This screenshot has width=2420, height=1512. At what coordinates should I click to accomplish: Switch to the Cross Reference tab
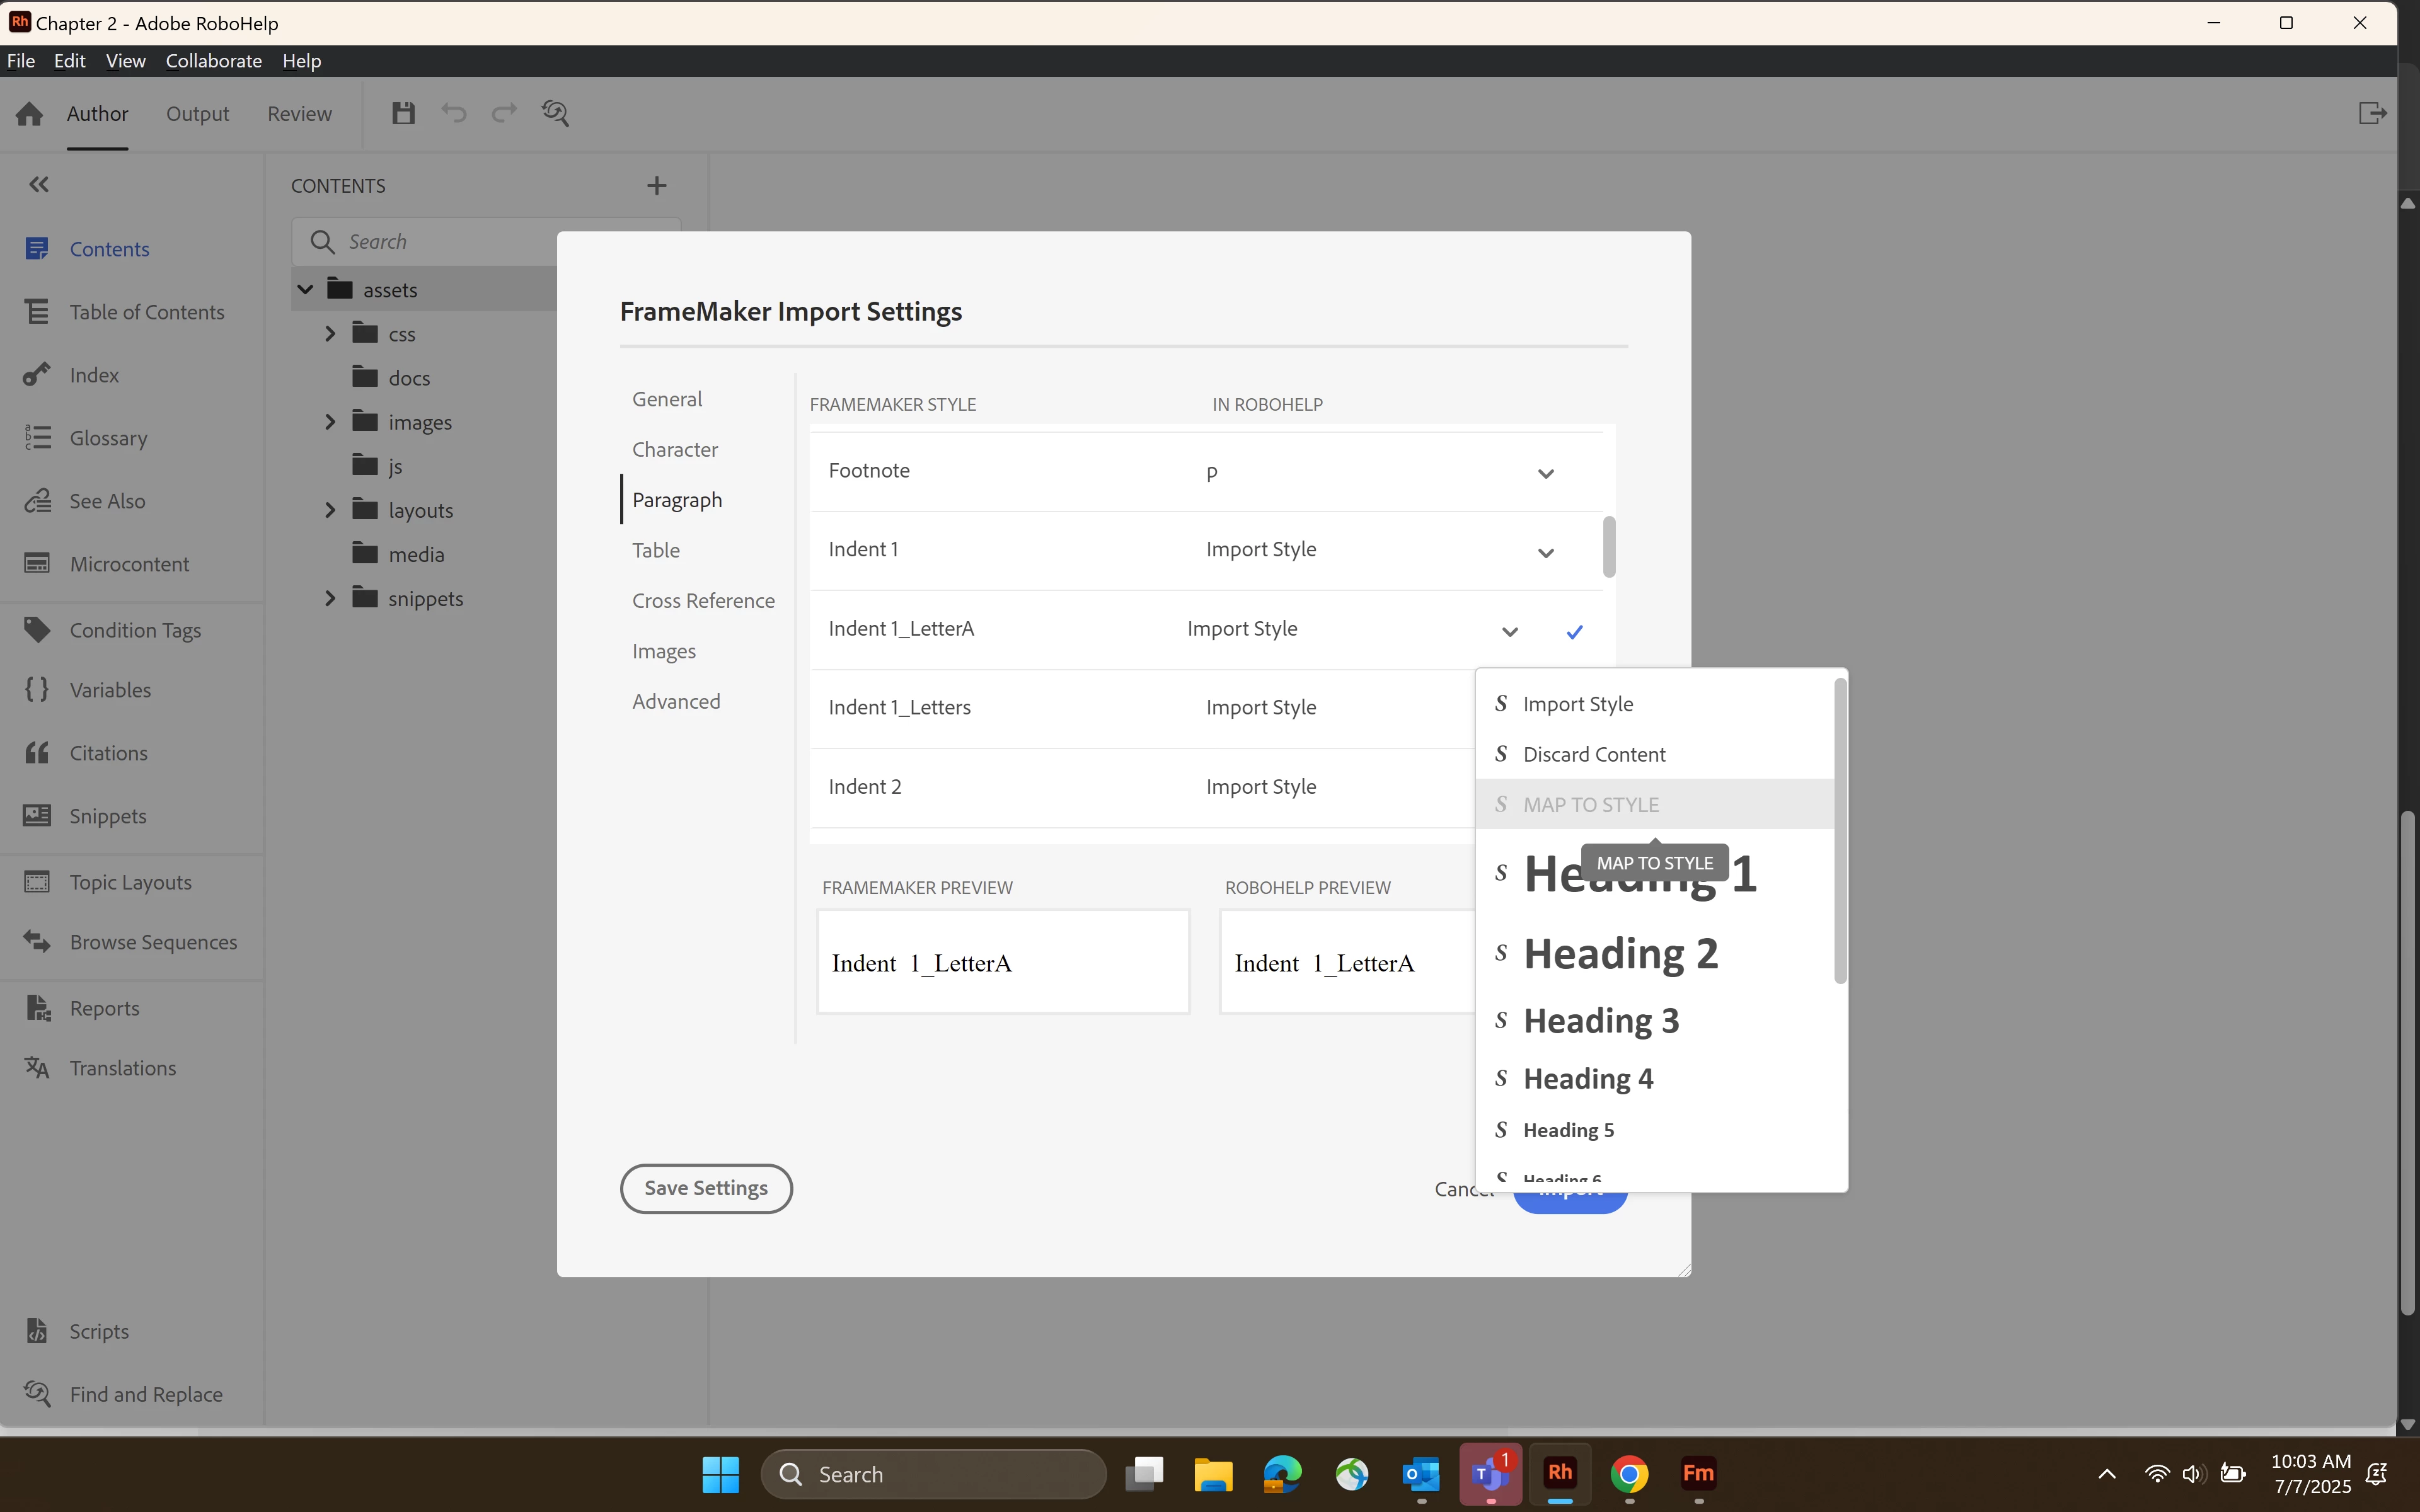click(x=703, y=600)
